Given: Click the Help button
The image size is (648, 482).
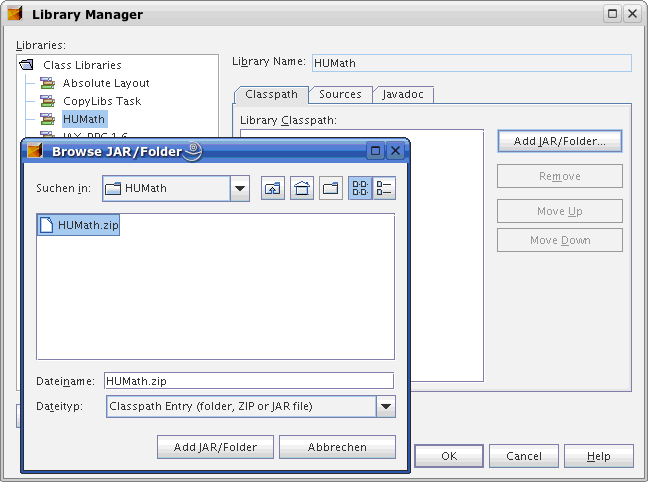Looking at the screenshot, I should coord(598,456).
